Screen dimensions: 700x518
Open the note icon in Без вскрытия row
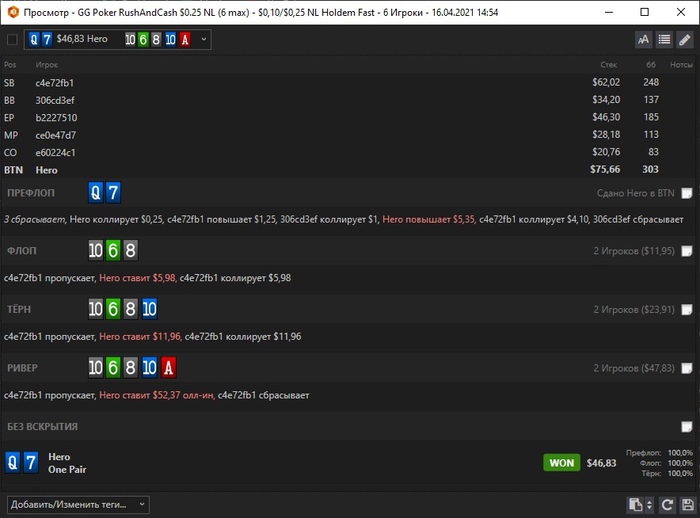[687, 427]
